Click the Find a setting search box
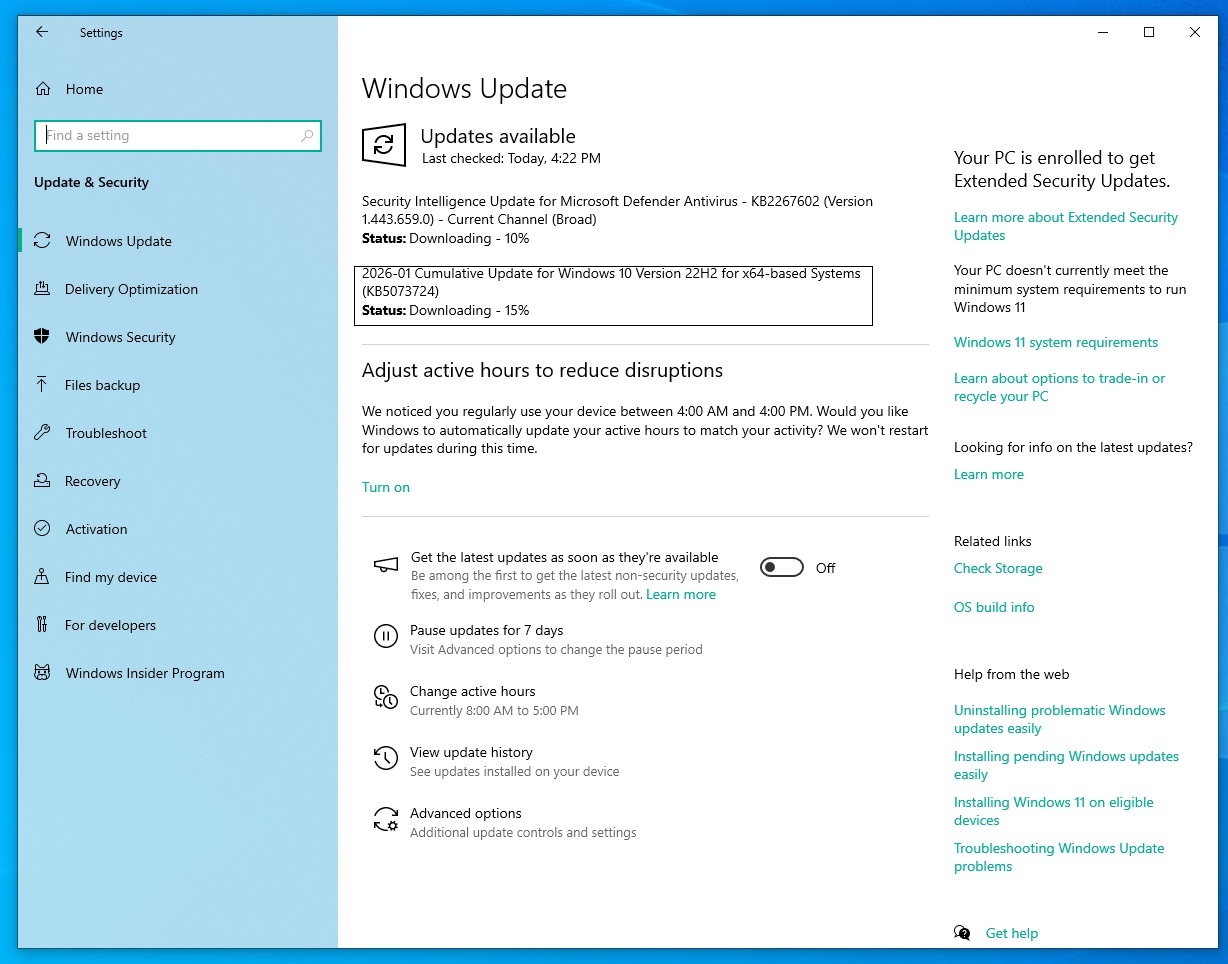Screen dimensions: 1228x964 point(178,135)
